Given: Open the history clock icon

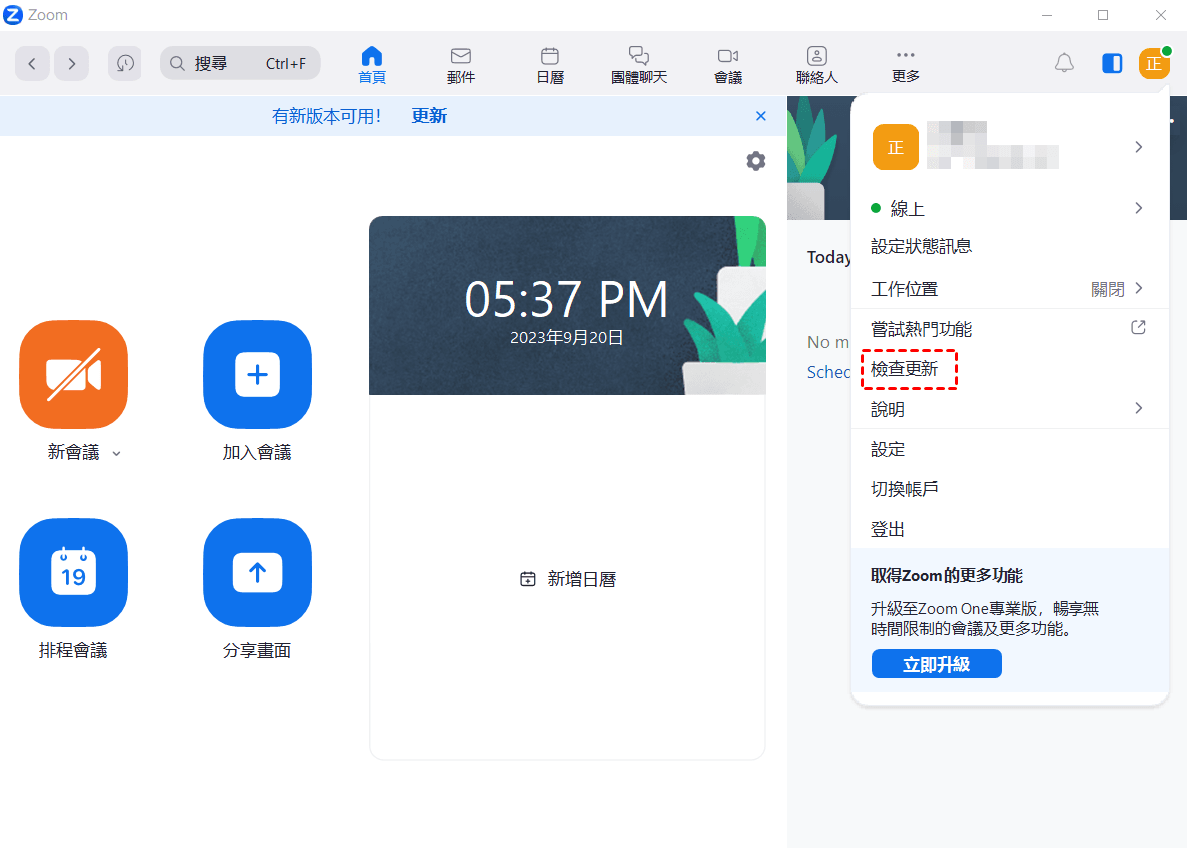Looking at the screenshot, I should (125, 64).
